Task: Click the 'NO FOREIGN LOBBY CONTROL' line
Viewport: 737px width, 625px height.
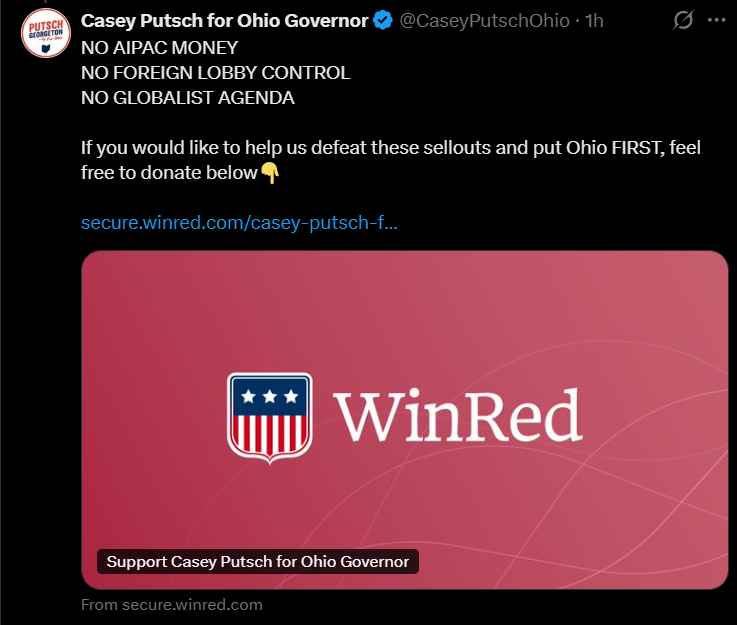Action: coord(215,72)
